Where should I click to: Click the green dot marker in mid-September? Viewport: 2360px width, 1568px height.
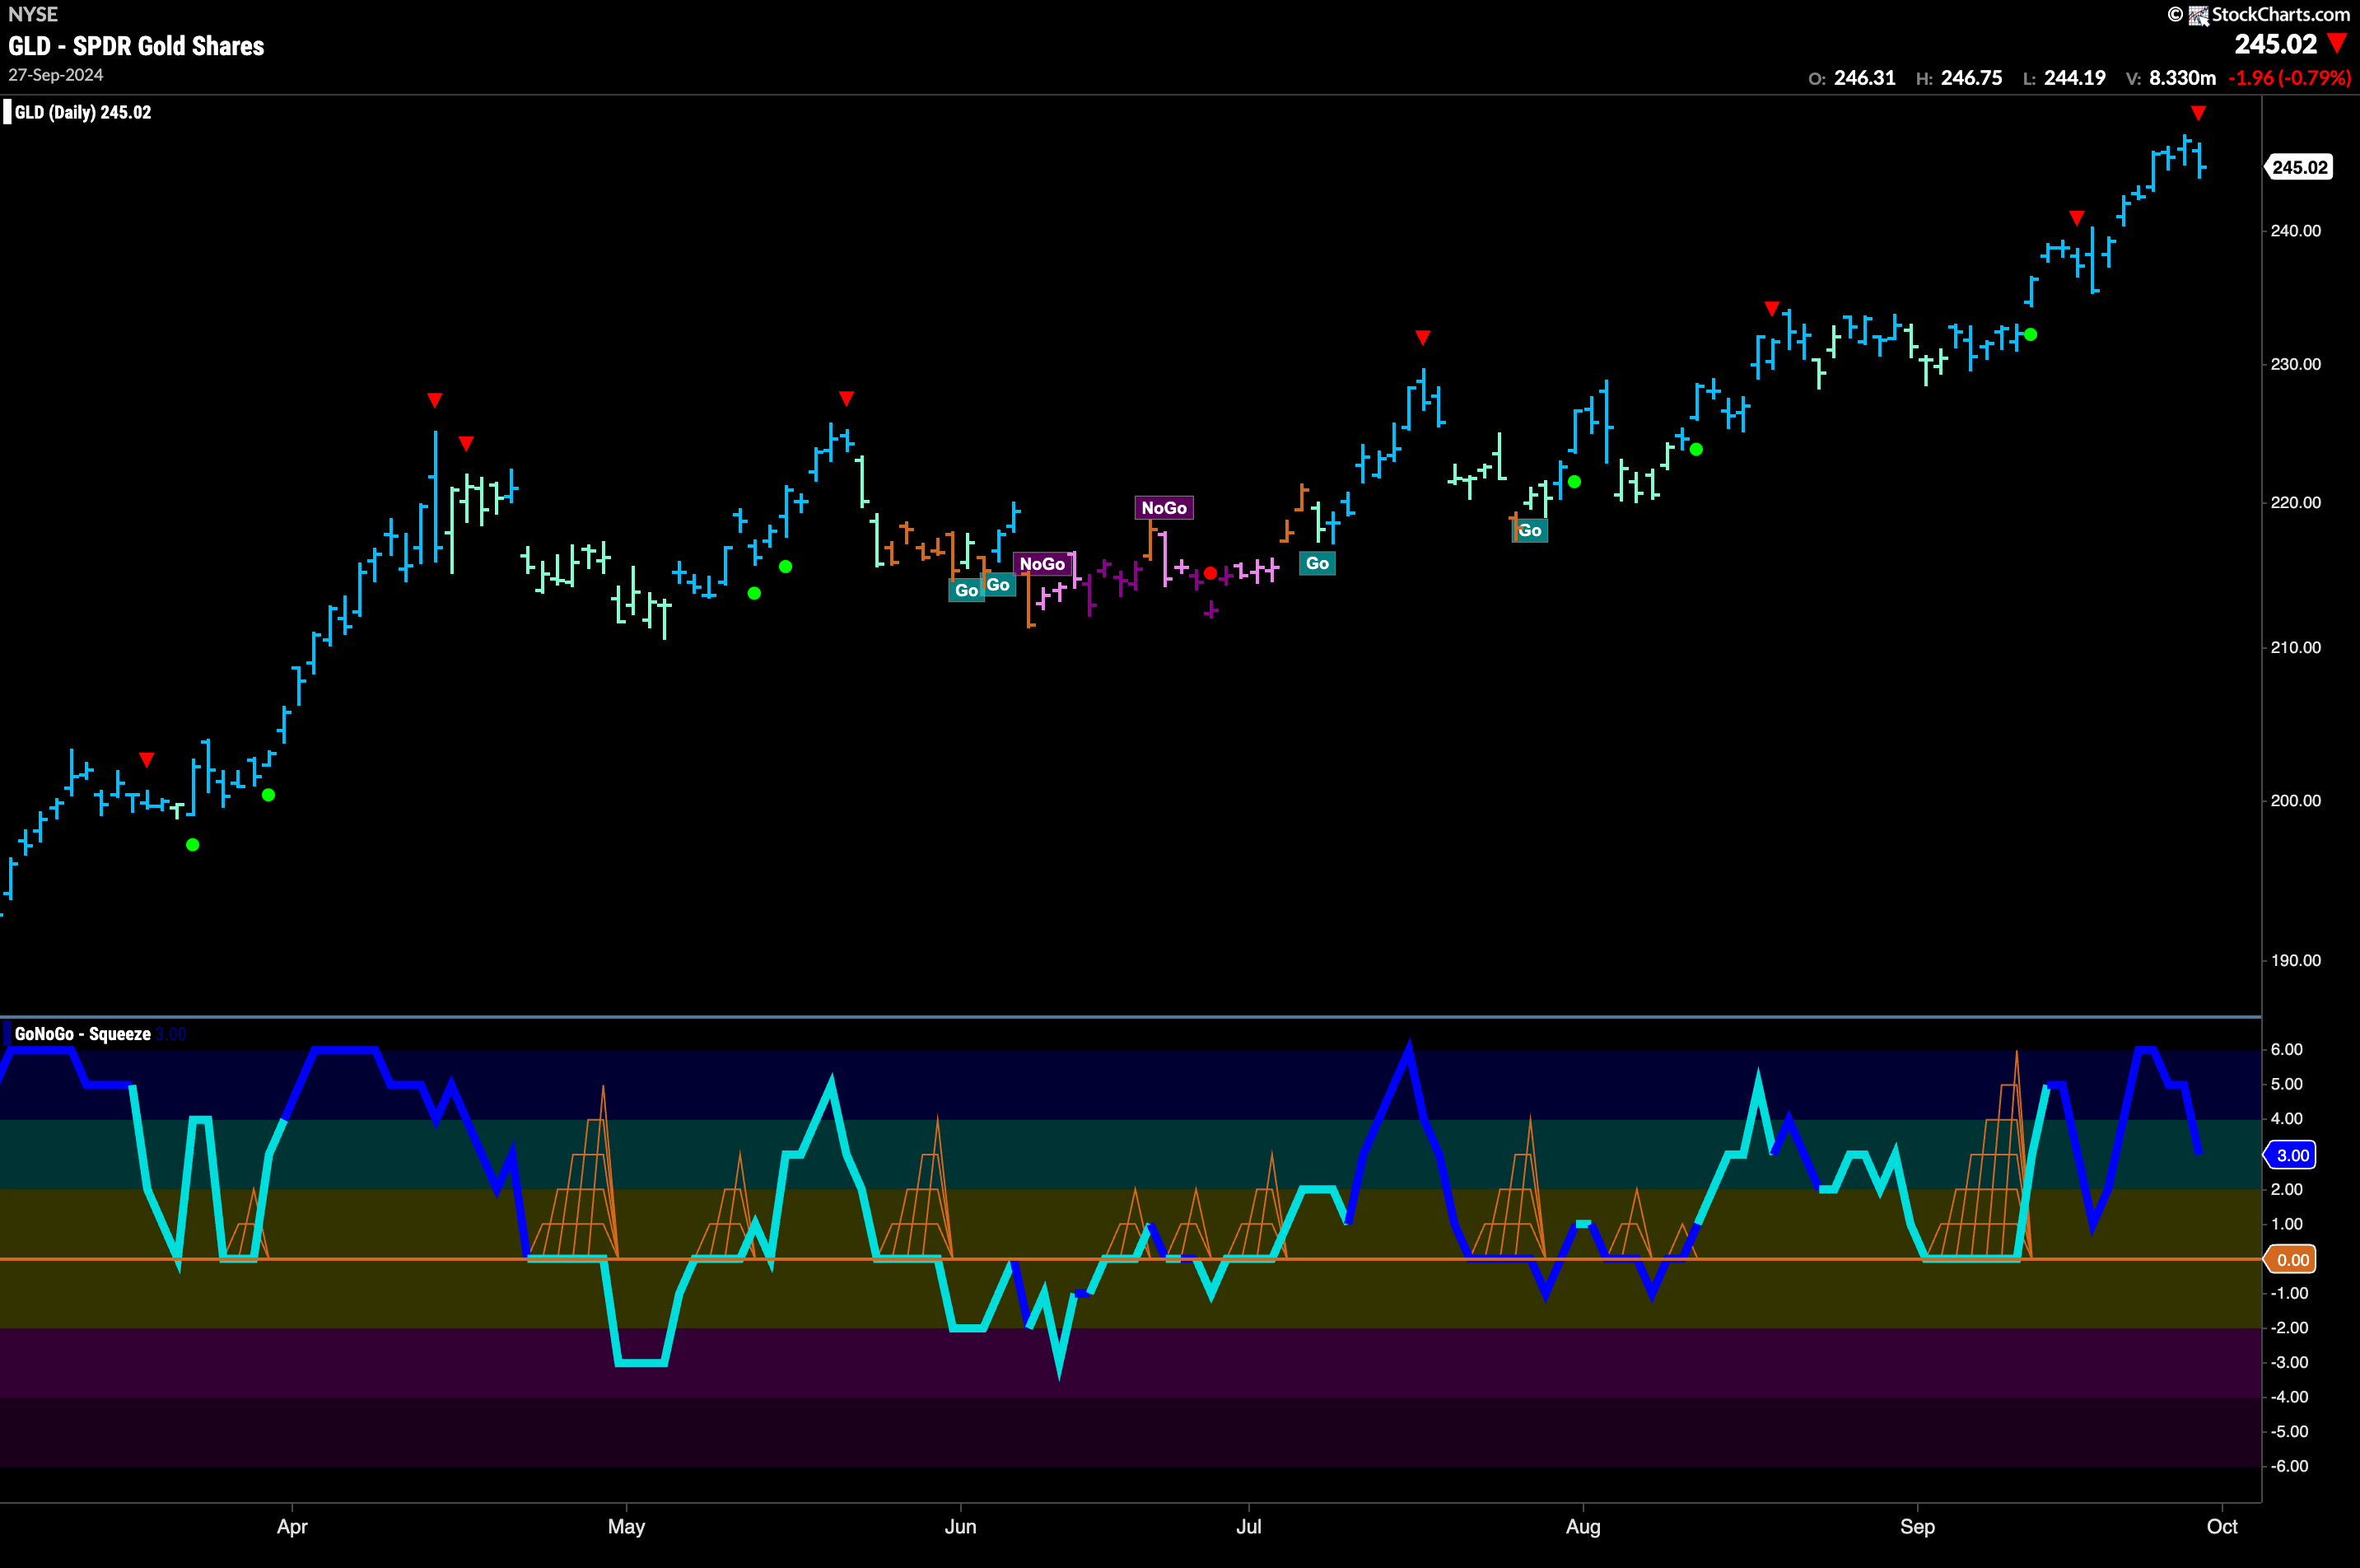click(2030, 335)
